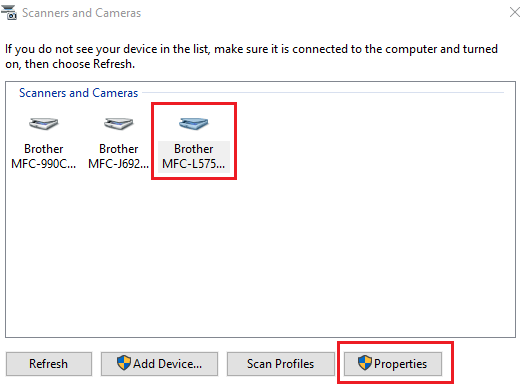Select the Brother MFC-990C scanner icon
Viewport: 522px width, 386px height.
(44, 124)
